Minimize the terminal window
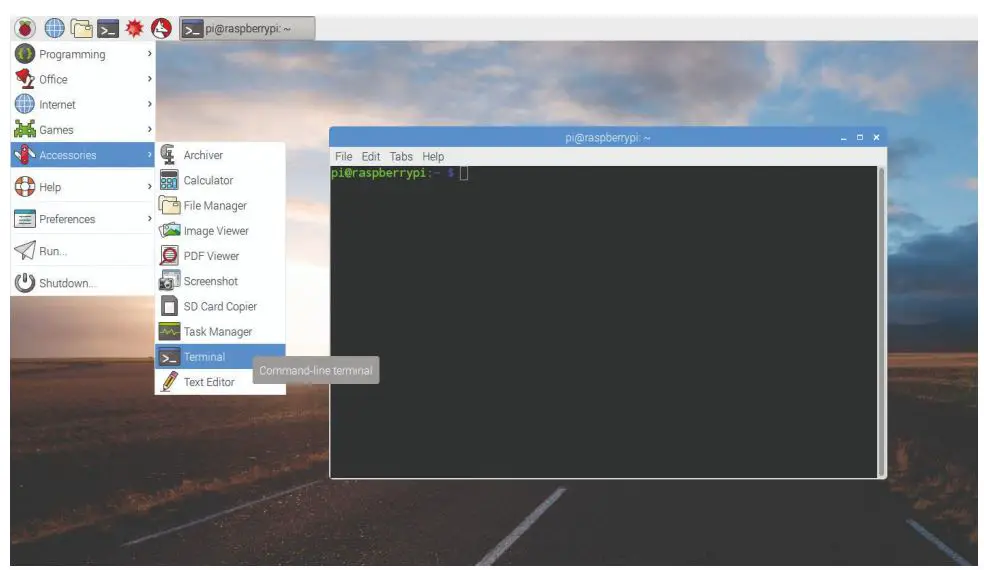 [843, 137]
